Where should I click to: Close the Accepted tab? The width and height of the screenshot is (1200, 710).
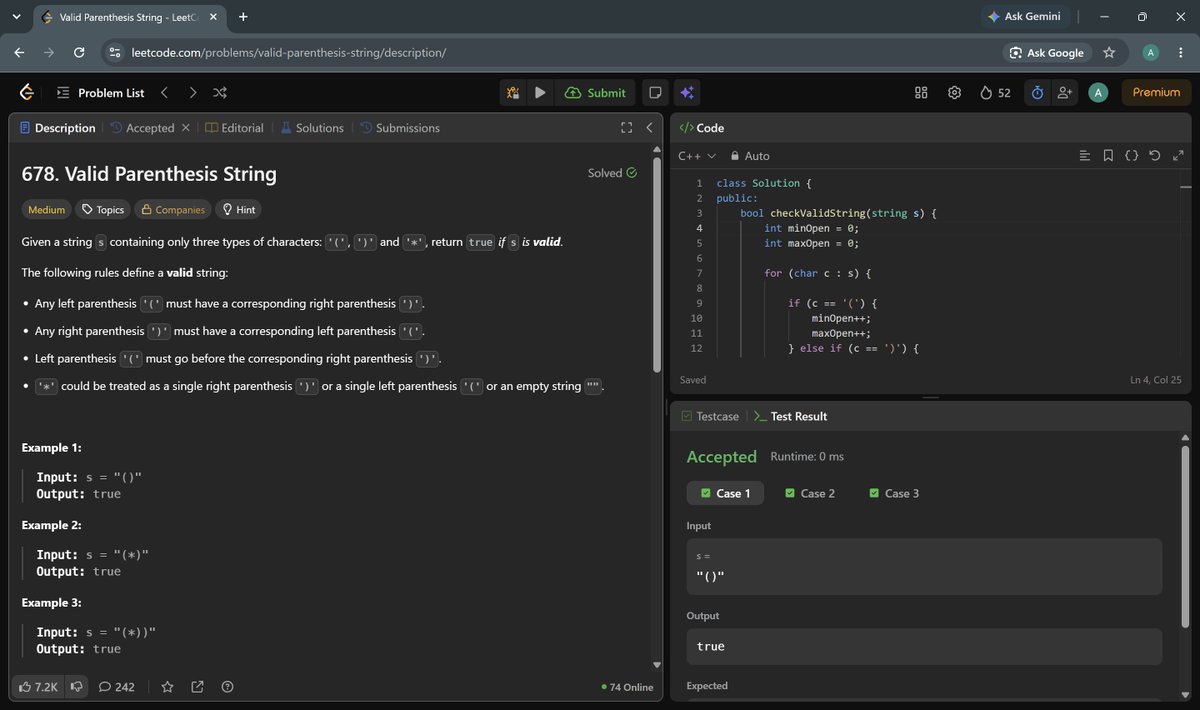point(184,128)
